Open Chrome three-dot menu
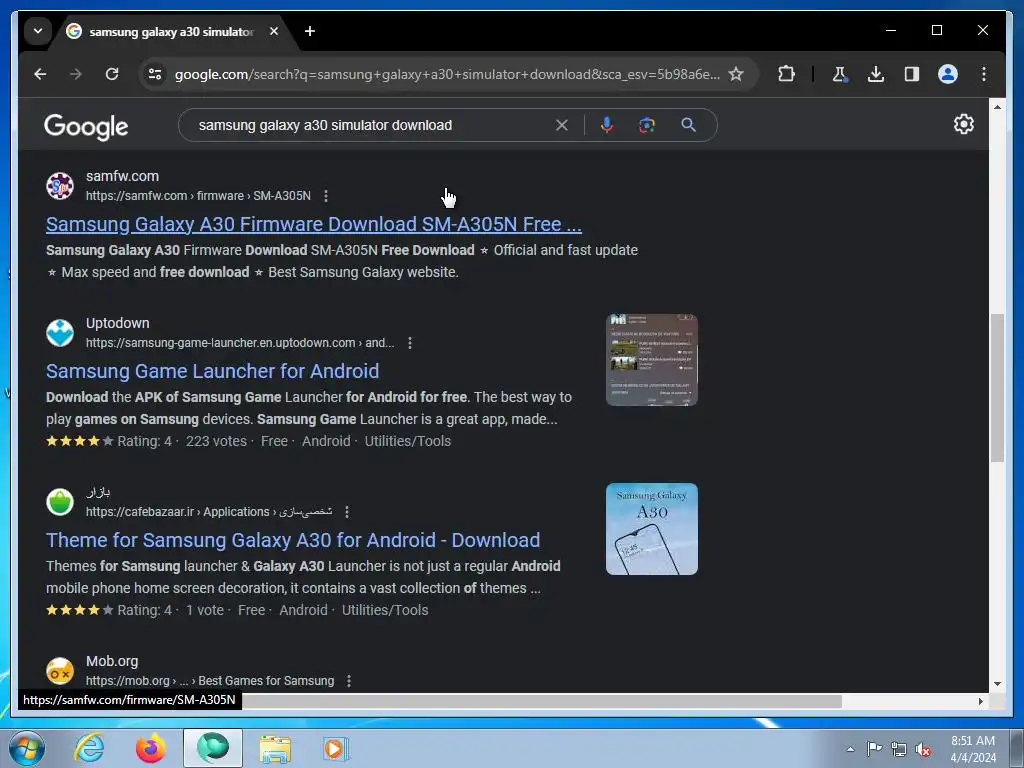Screen dimensions: 1024x768 [984, 74]
